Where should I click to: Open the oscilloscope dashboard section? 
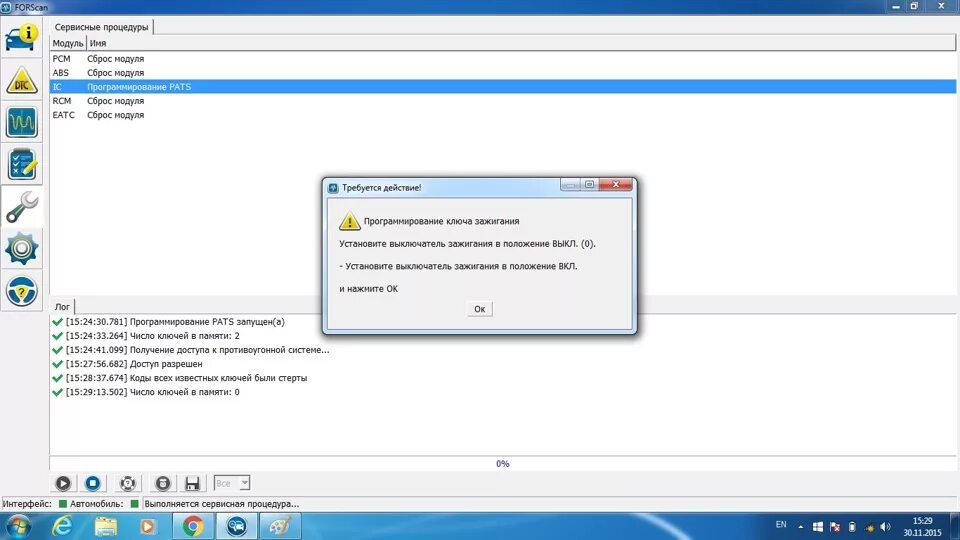point(21,122)
